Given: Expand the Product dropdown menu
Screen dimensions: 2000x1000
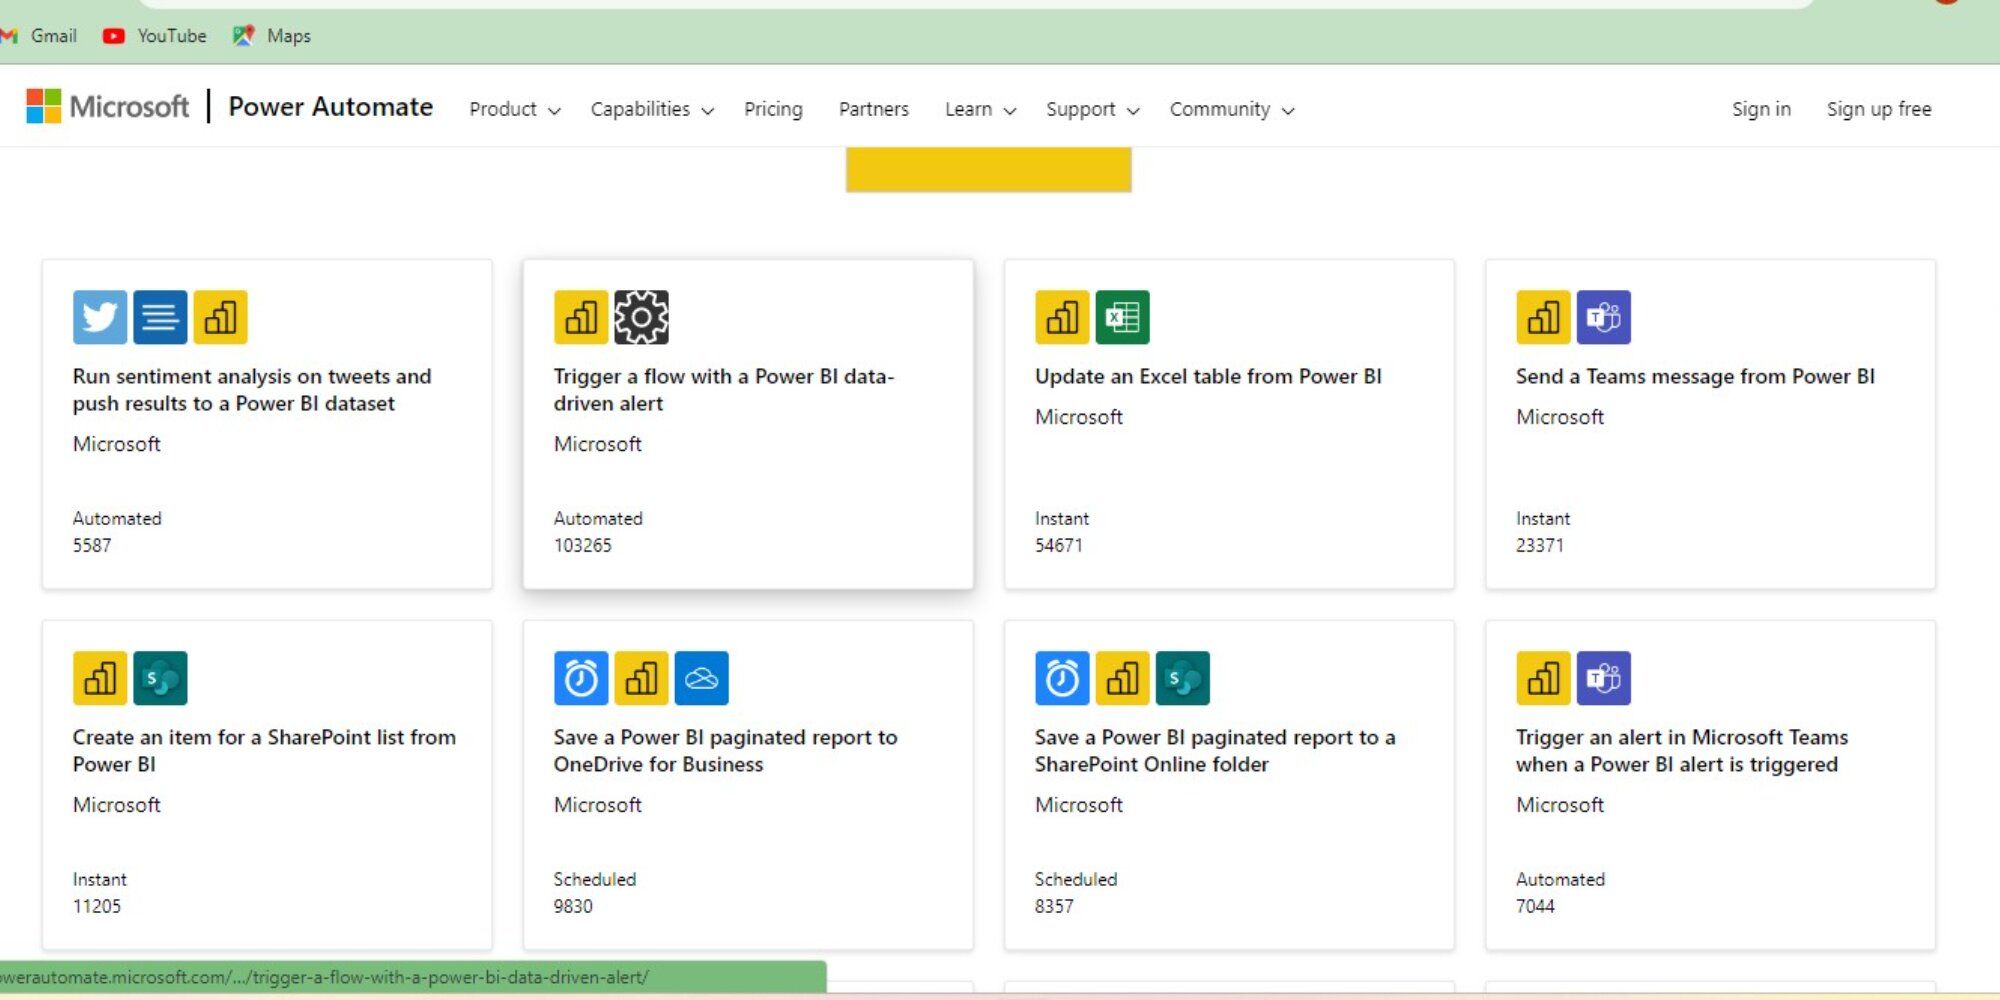Looking at the screenshot, I should tap(515, 109).
